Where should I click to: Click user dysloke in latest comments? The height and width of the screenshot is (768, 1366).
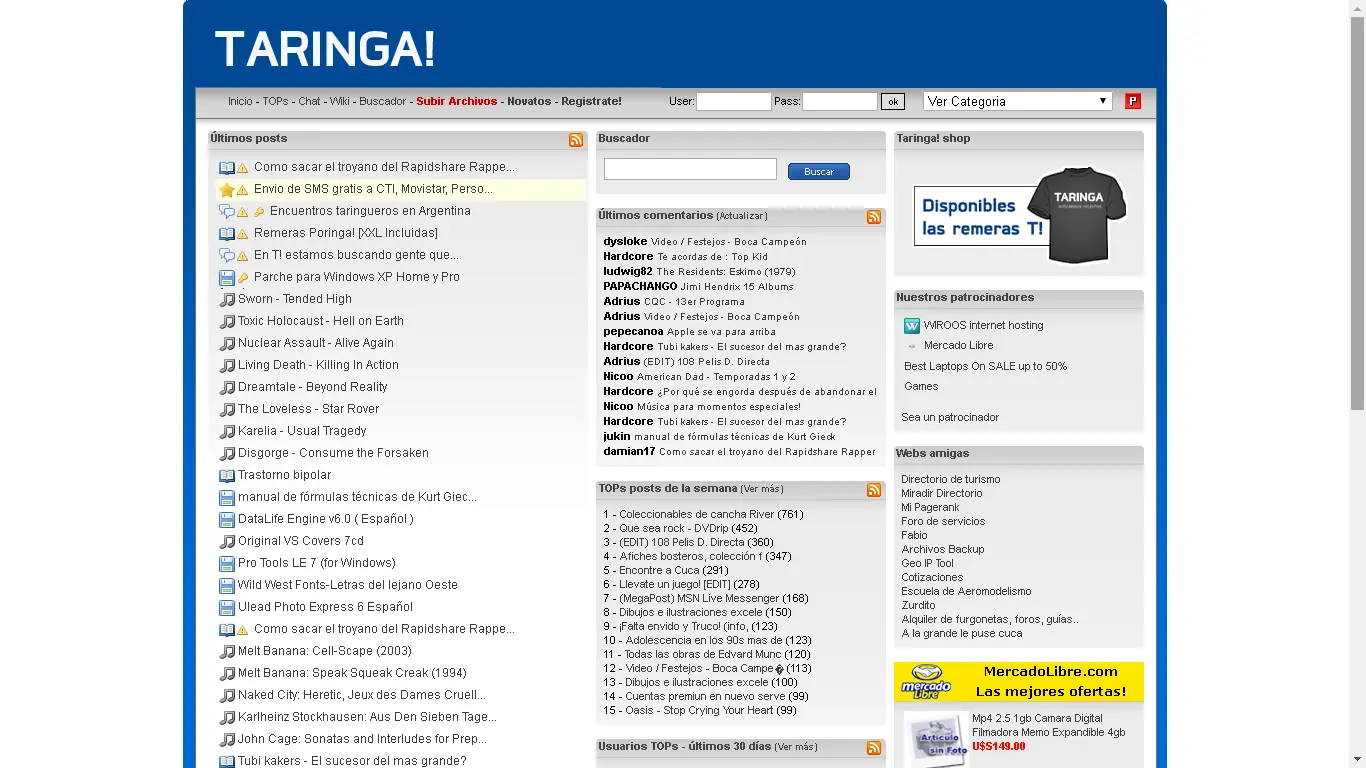pos(625,241)
